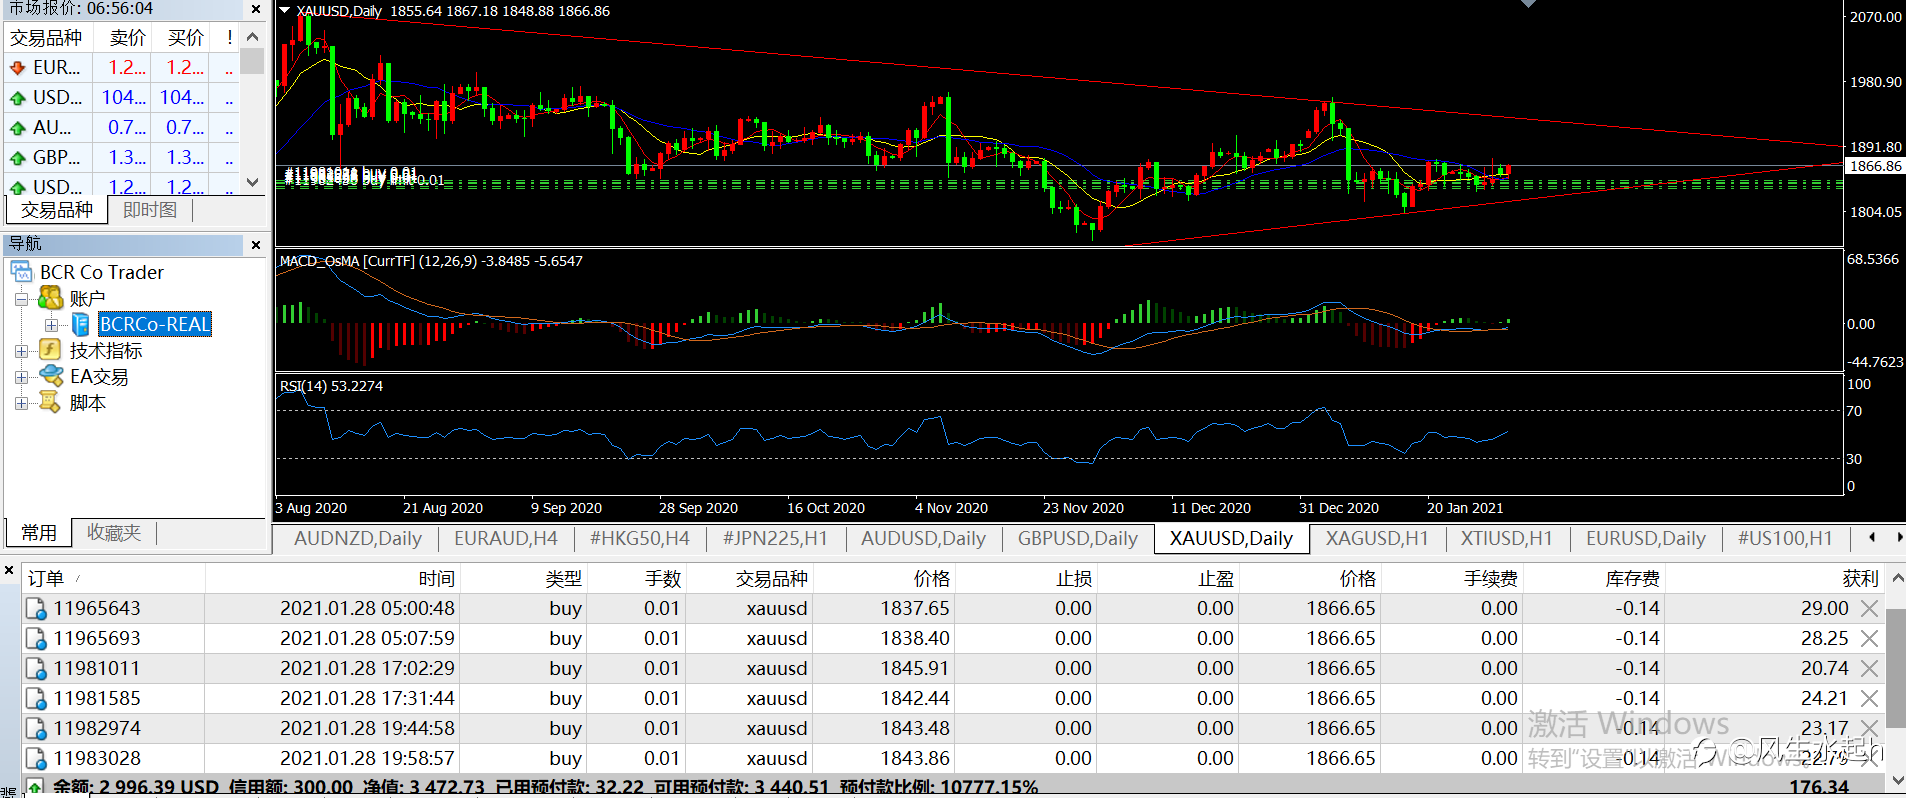This screenshot has width=1906, height=798.
Task: Sort orders by 时间 column header
Action: (333, 578)
